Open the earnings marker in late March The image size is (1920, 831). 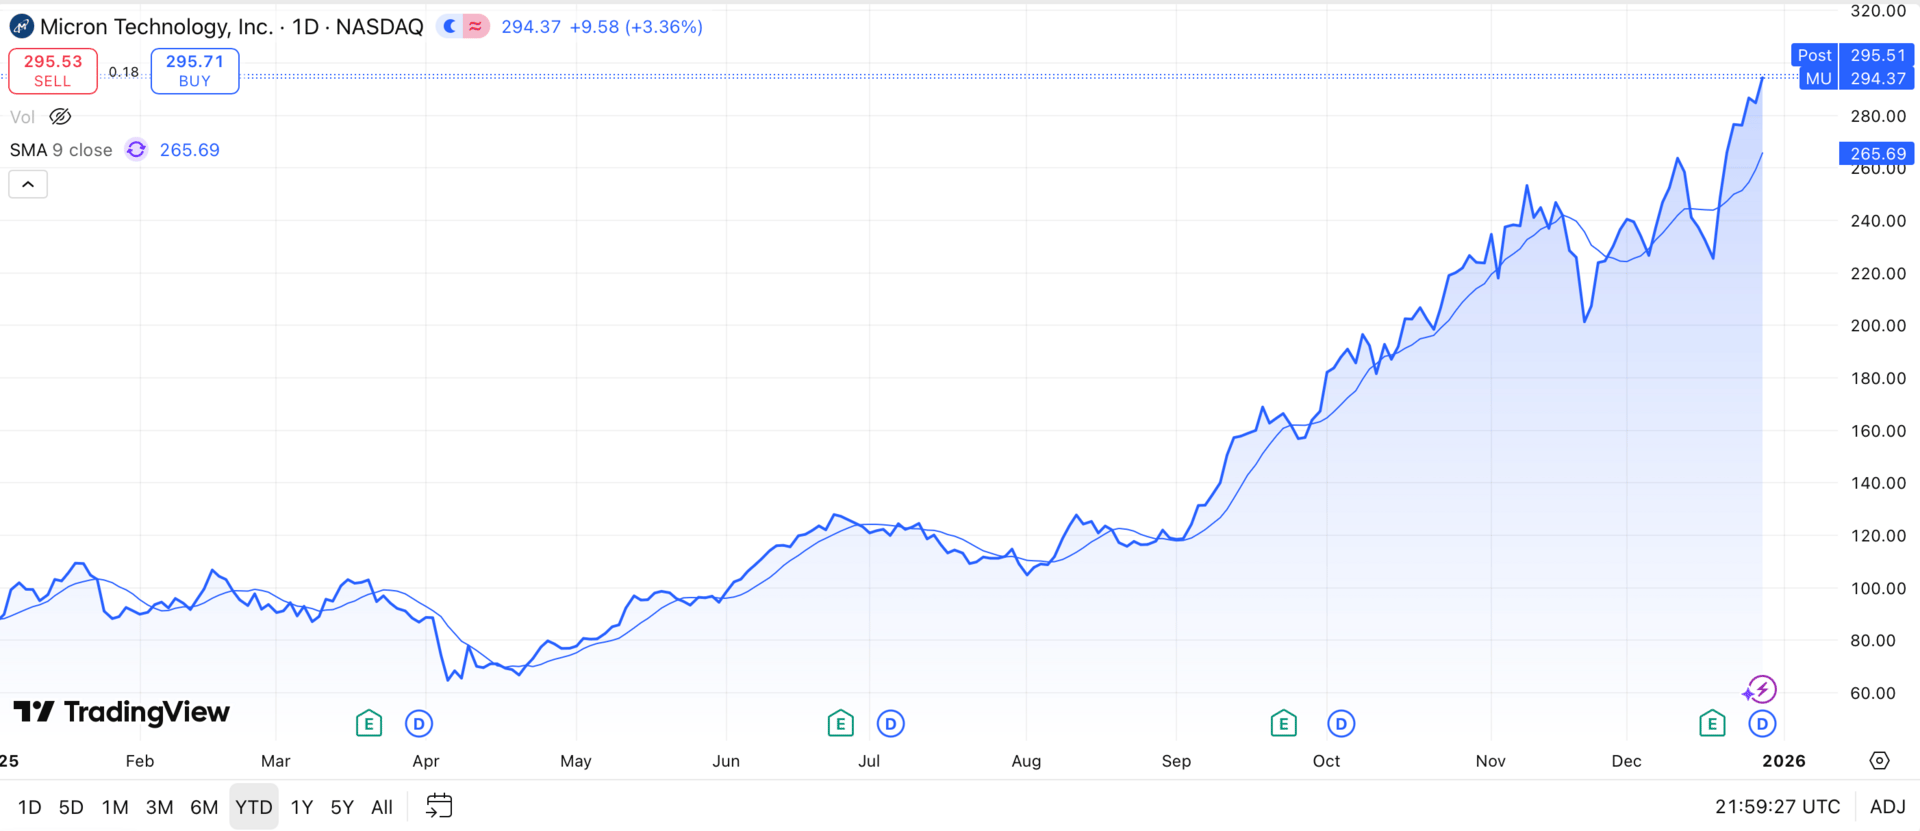[369, 723]
